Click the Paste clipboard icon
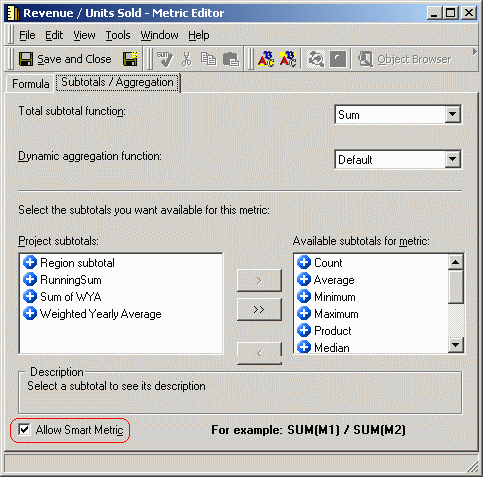This screenshot has width=483, height=477. coord(231,59)
